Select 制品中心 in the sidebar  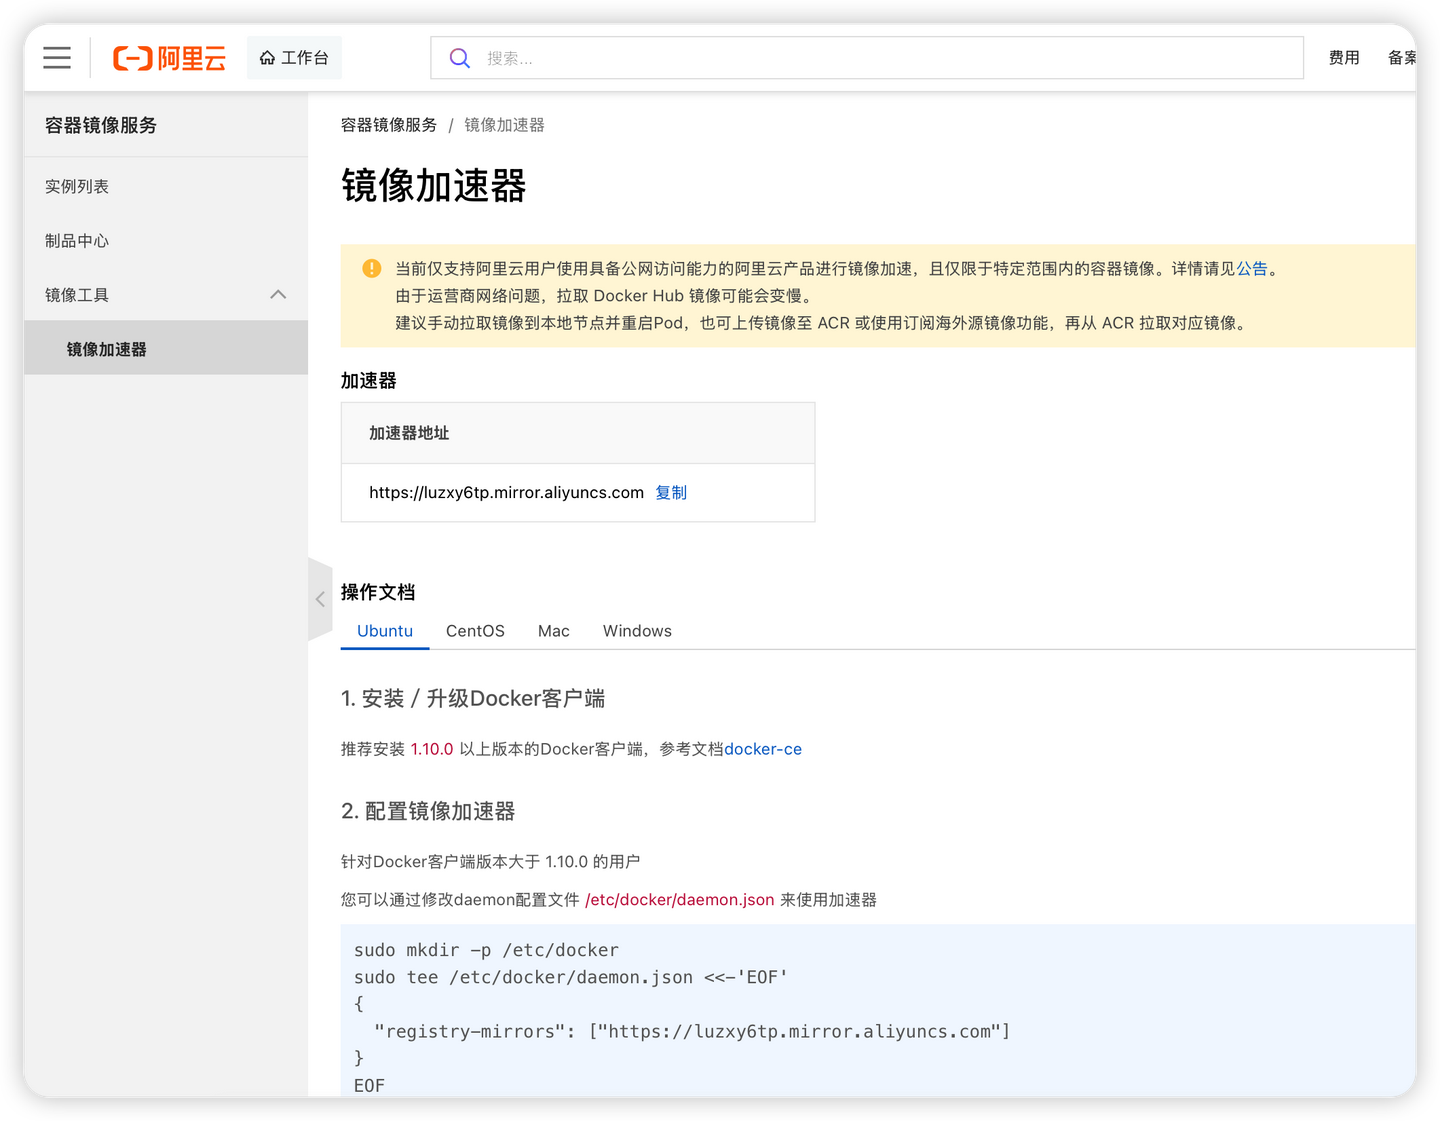tap(166, 241)
